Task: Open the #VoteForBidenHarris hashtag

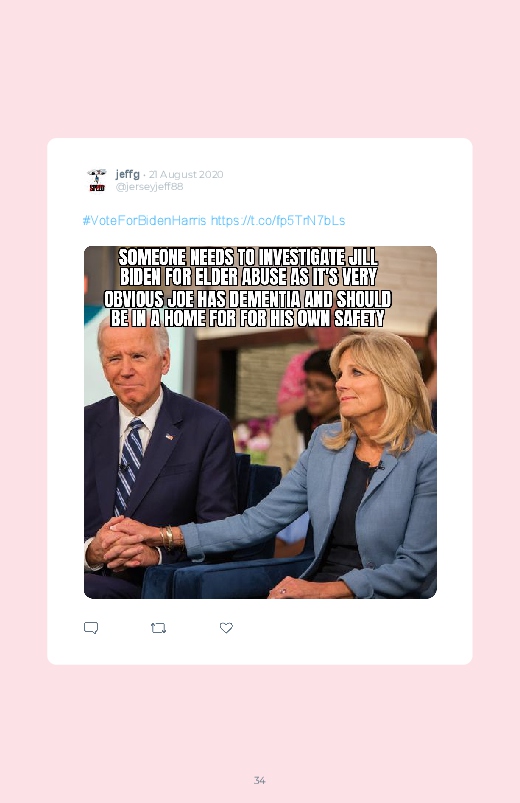Action: 144,221
